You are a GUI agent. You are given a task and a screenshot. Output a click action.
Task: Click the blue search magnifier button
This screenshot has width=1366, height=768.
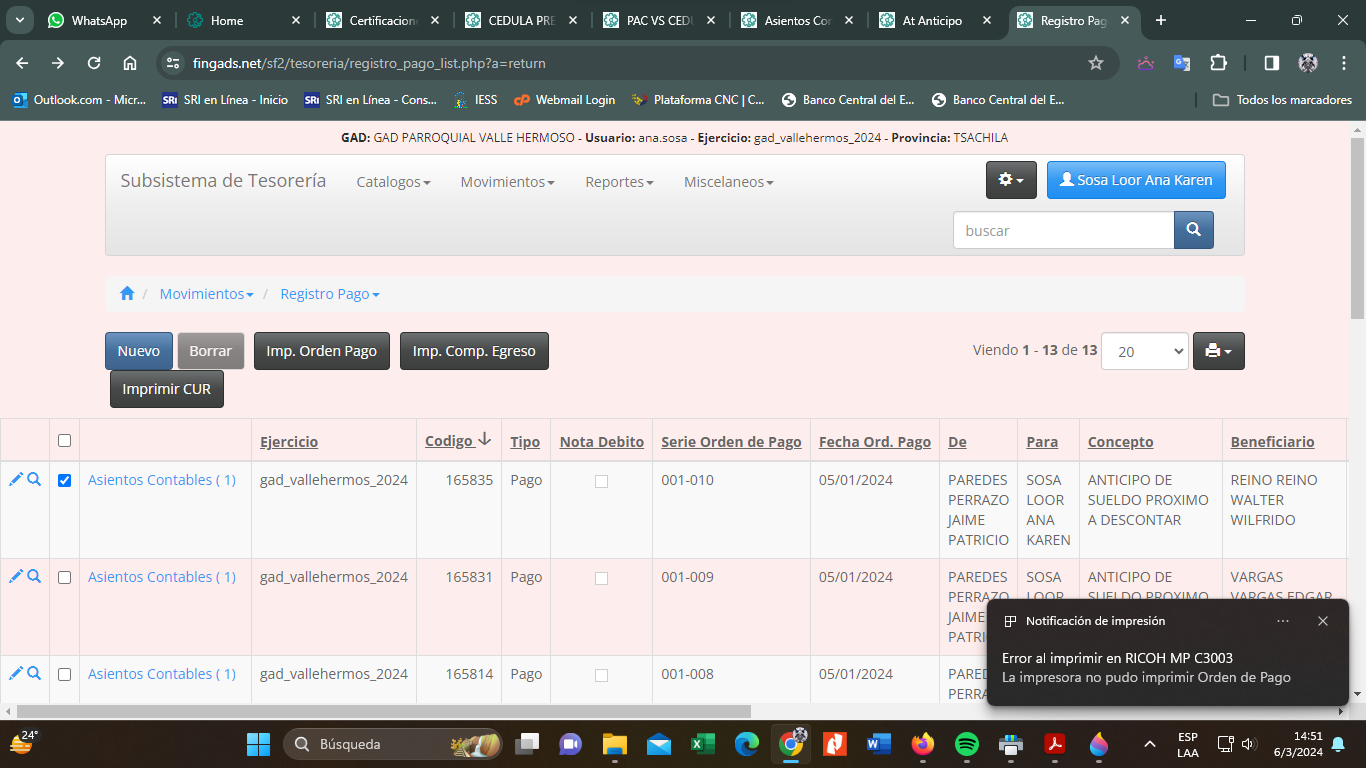[x=1193, y=230]
